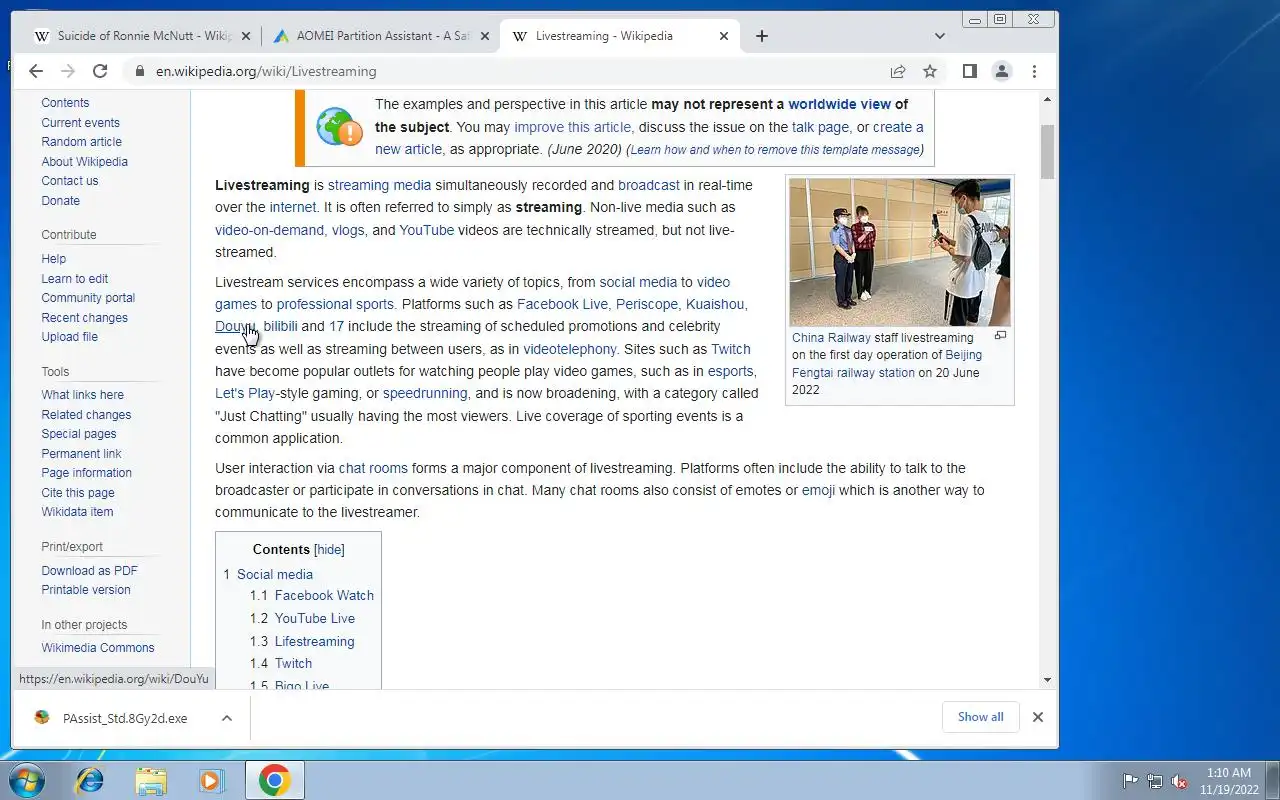Follow the speedrunning link
1280x800 pixels.
coord(425,393)
